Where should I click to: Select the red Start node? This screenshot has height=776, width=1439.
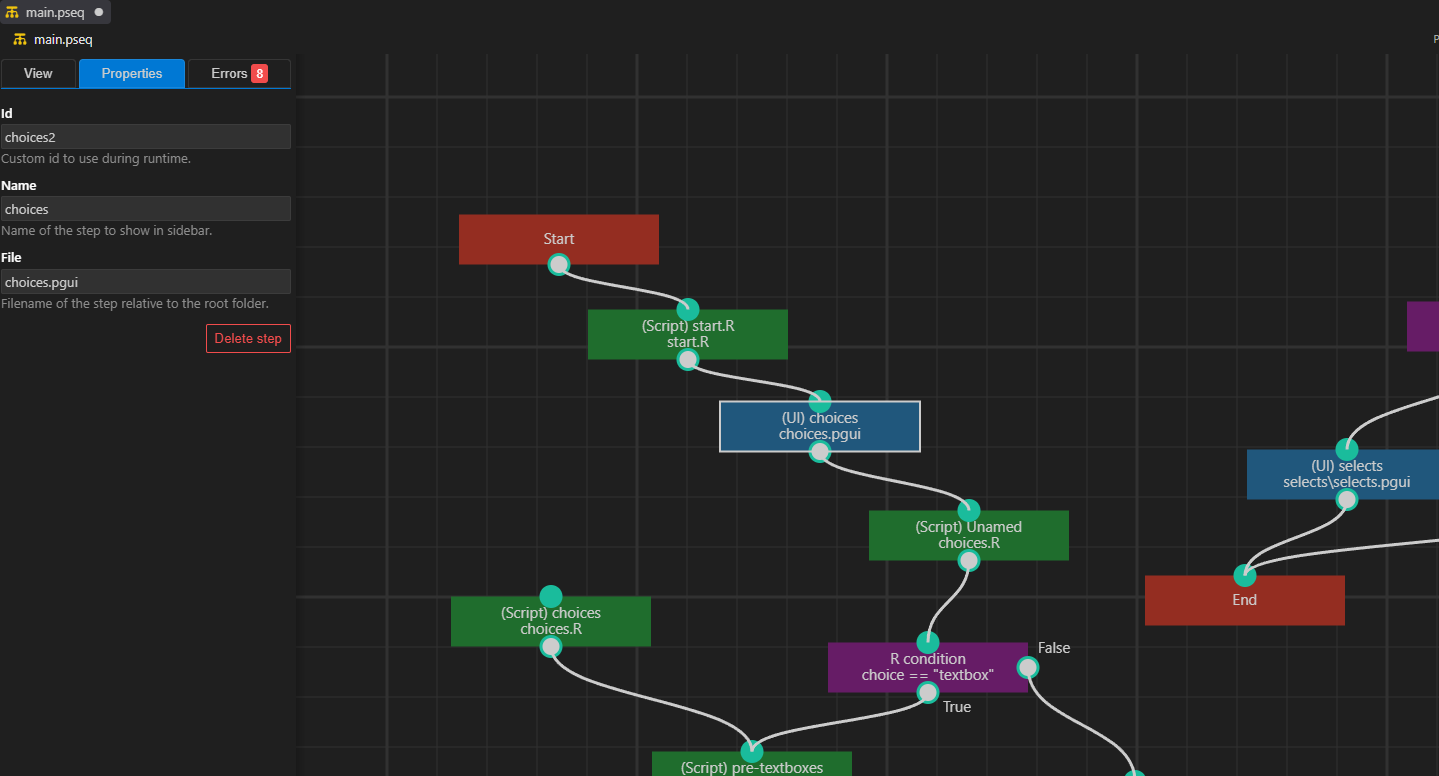(559, 239)
